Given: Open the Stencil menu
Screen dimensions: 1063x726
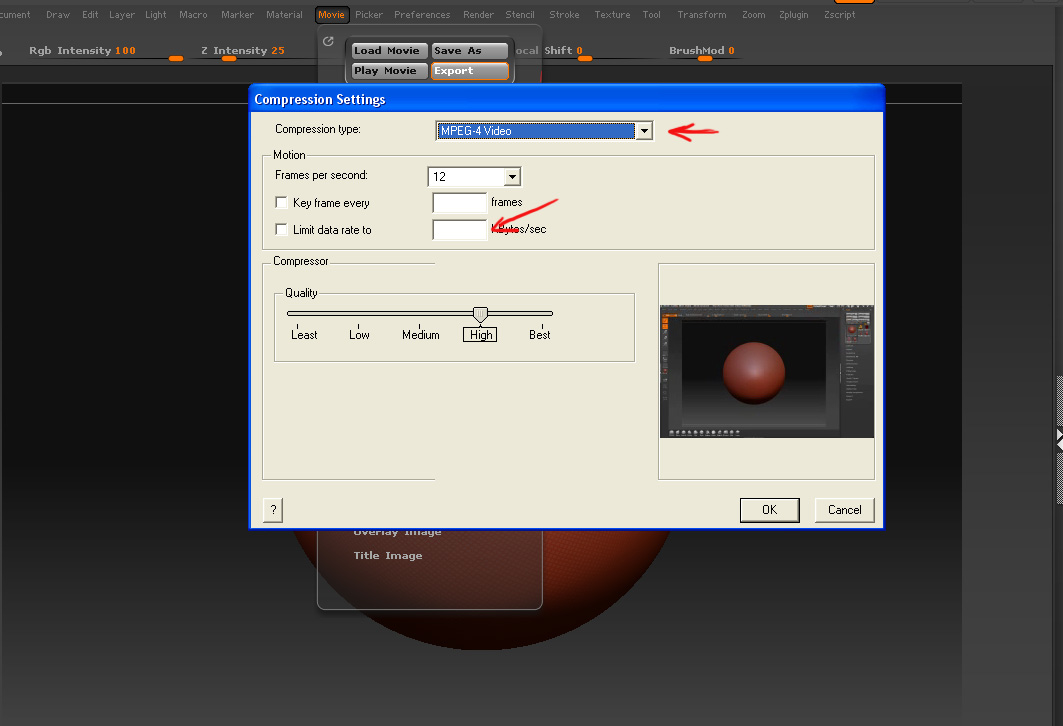Looking at the screenshot, I should [520, 14].
